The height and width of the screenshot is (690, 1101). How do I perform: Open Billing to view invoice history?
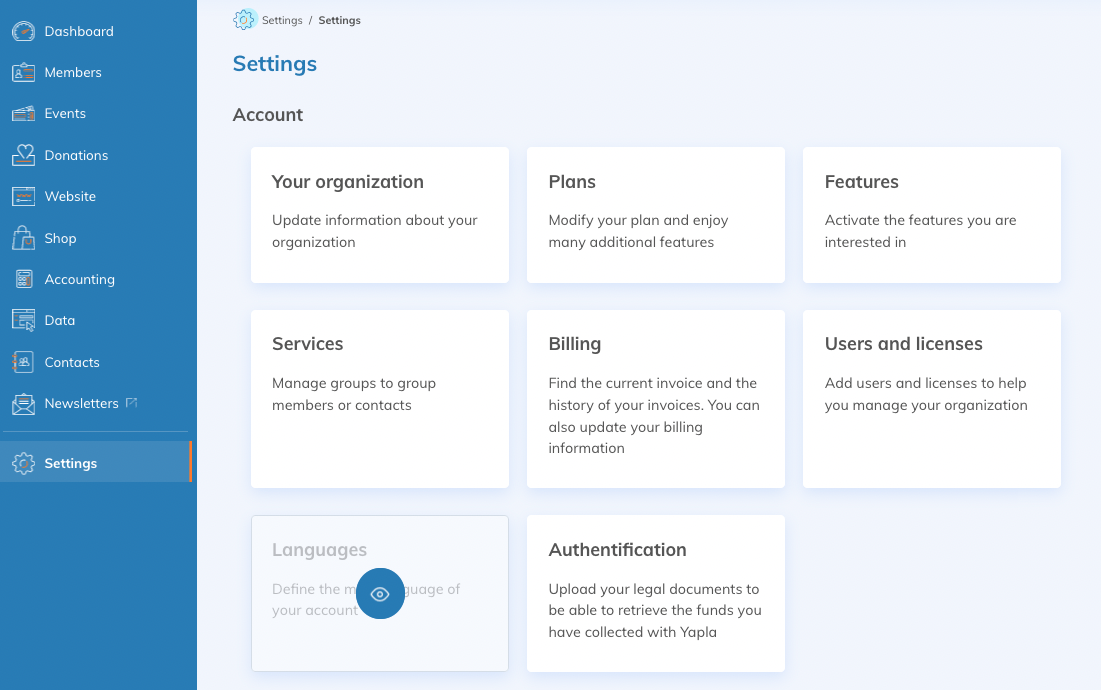[655, 398]
